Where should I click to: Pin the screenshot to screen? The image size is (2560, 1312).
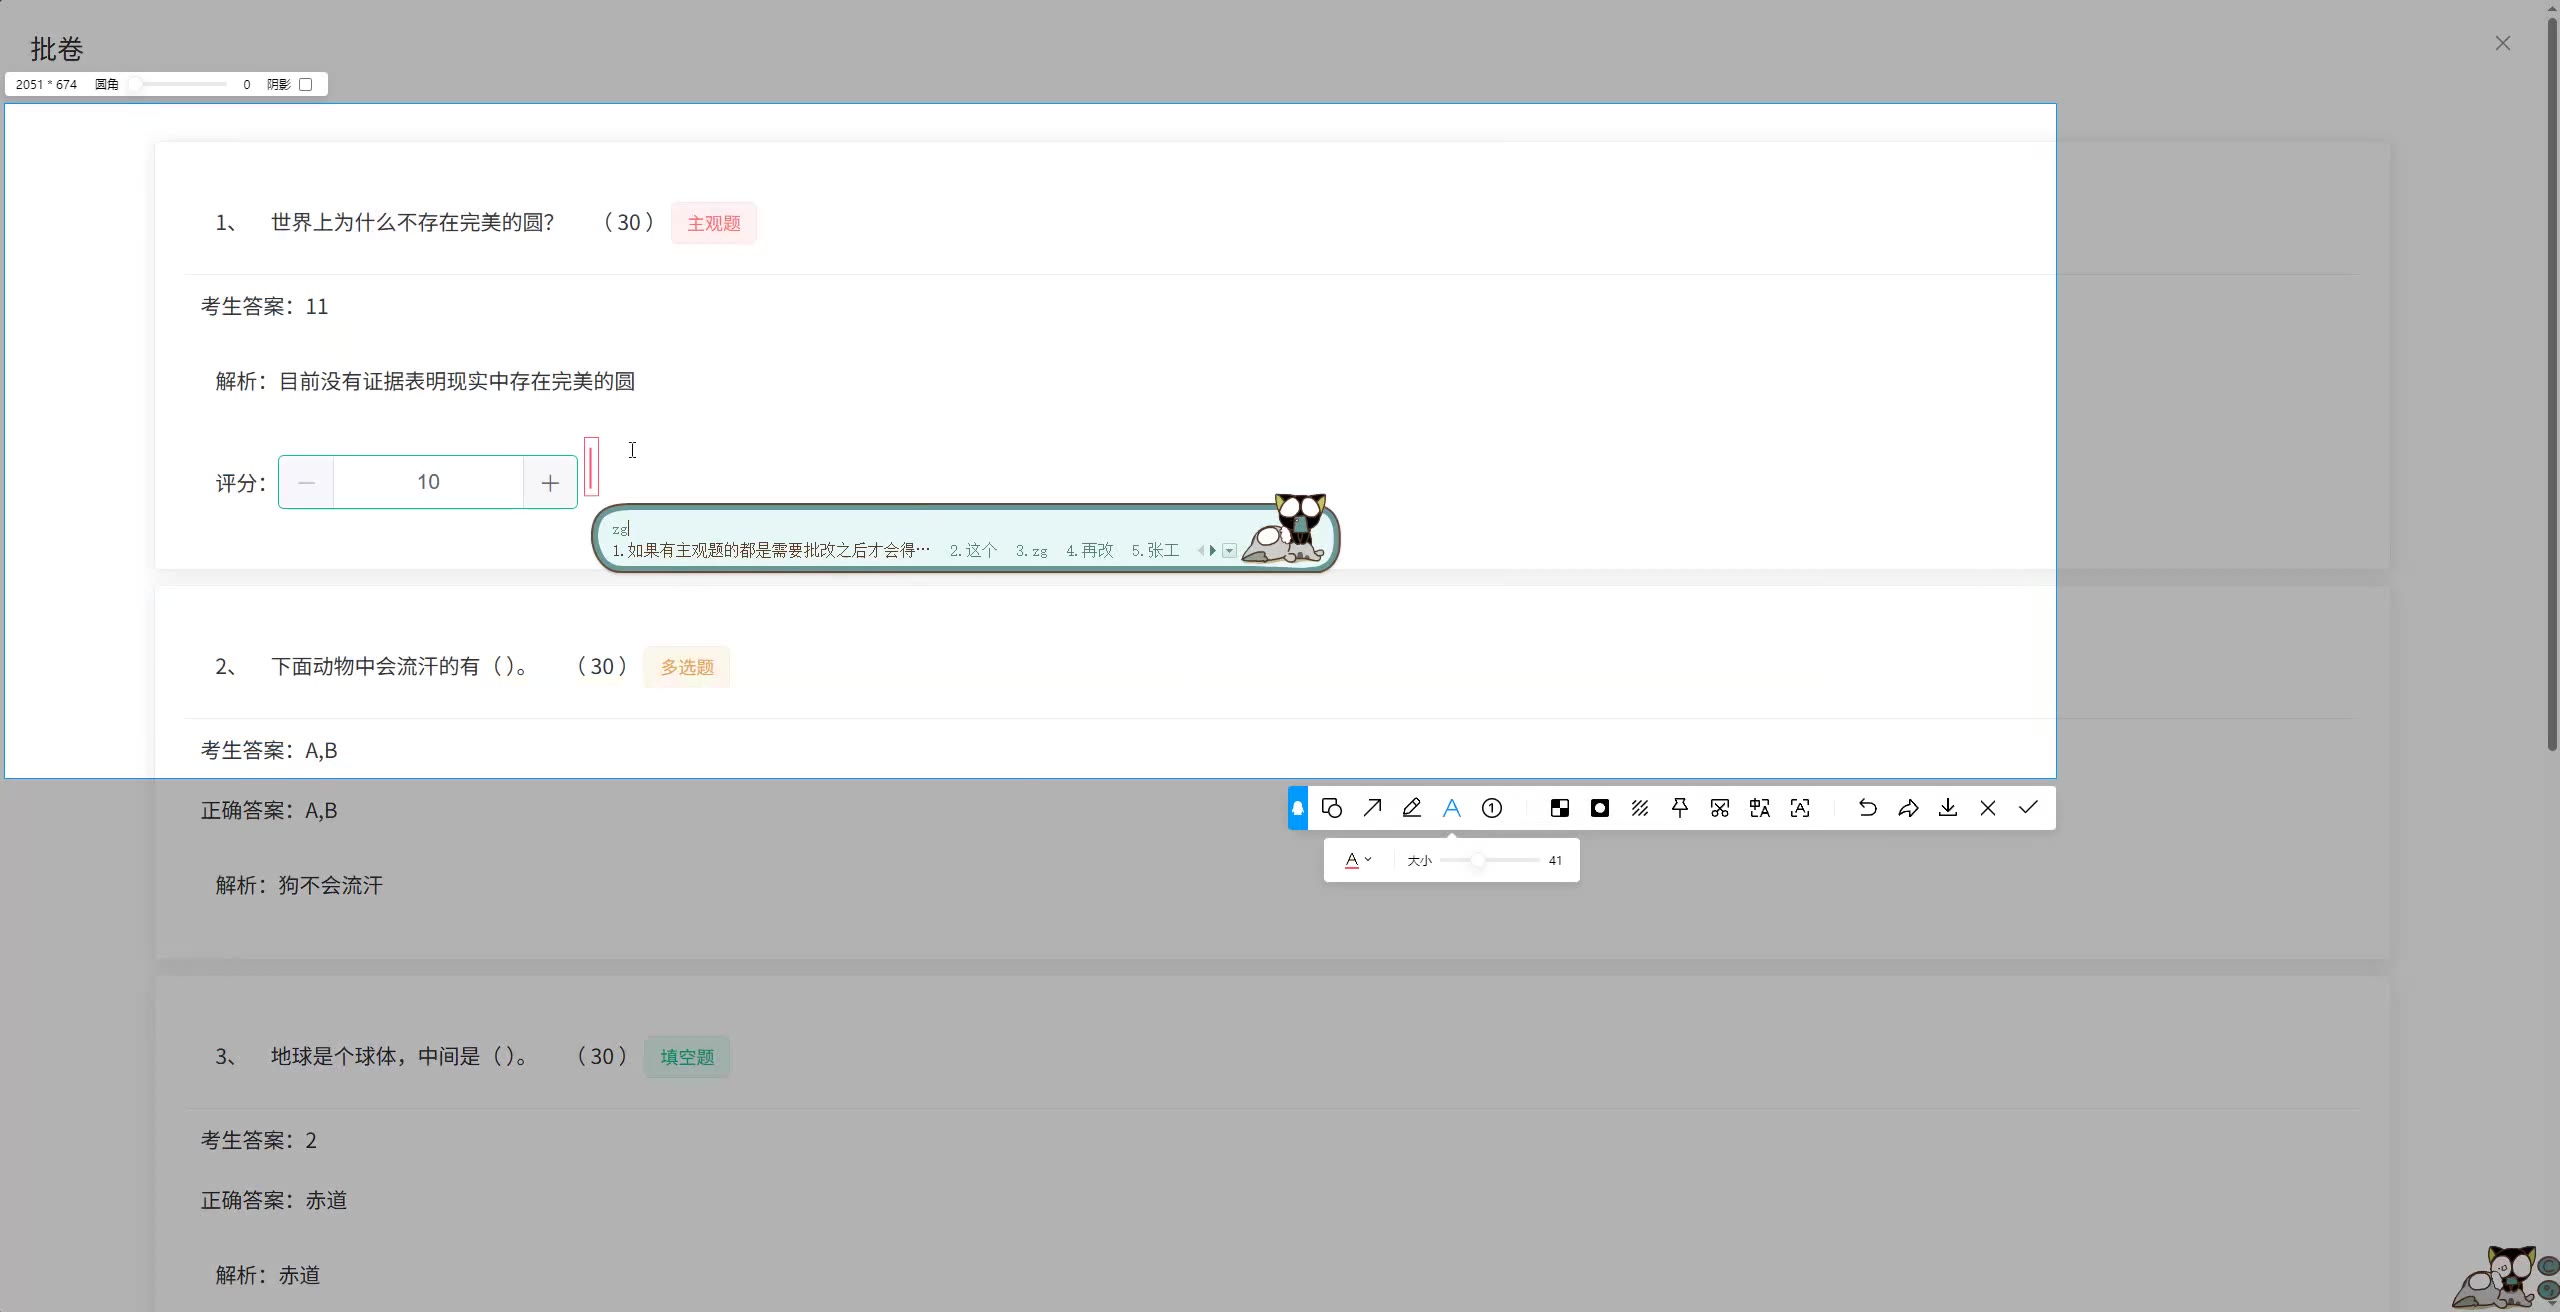1680,808
